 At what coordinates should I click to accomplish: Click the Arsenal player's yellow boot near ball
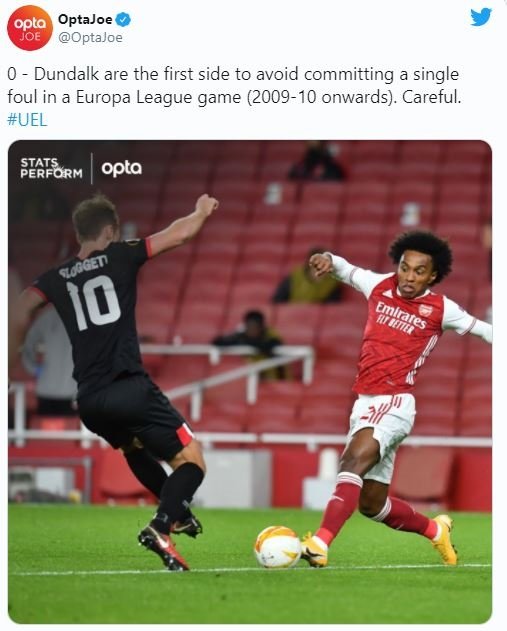(314, 549)
